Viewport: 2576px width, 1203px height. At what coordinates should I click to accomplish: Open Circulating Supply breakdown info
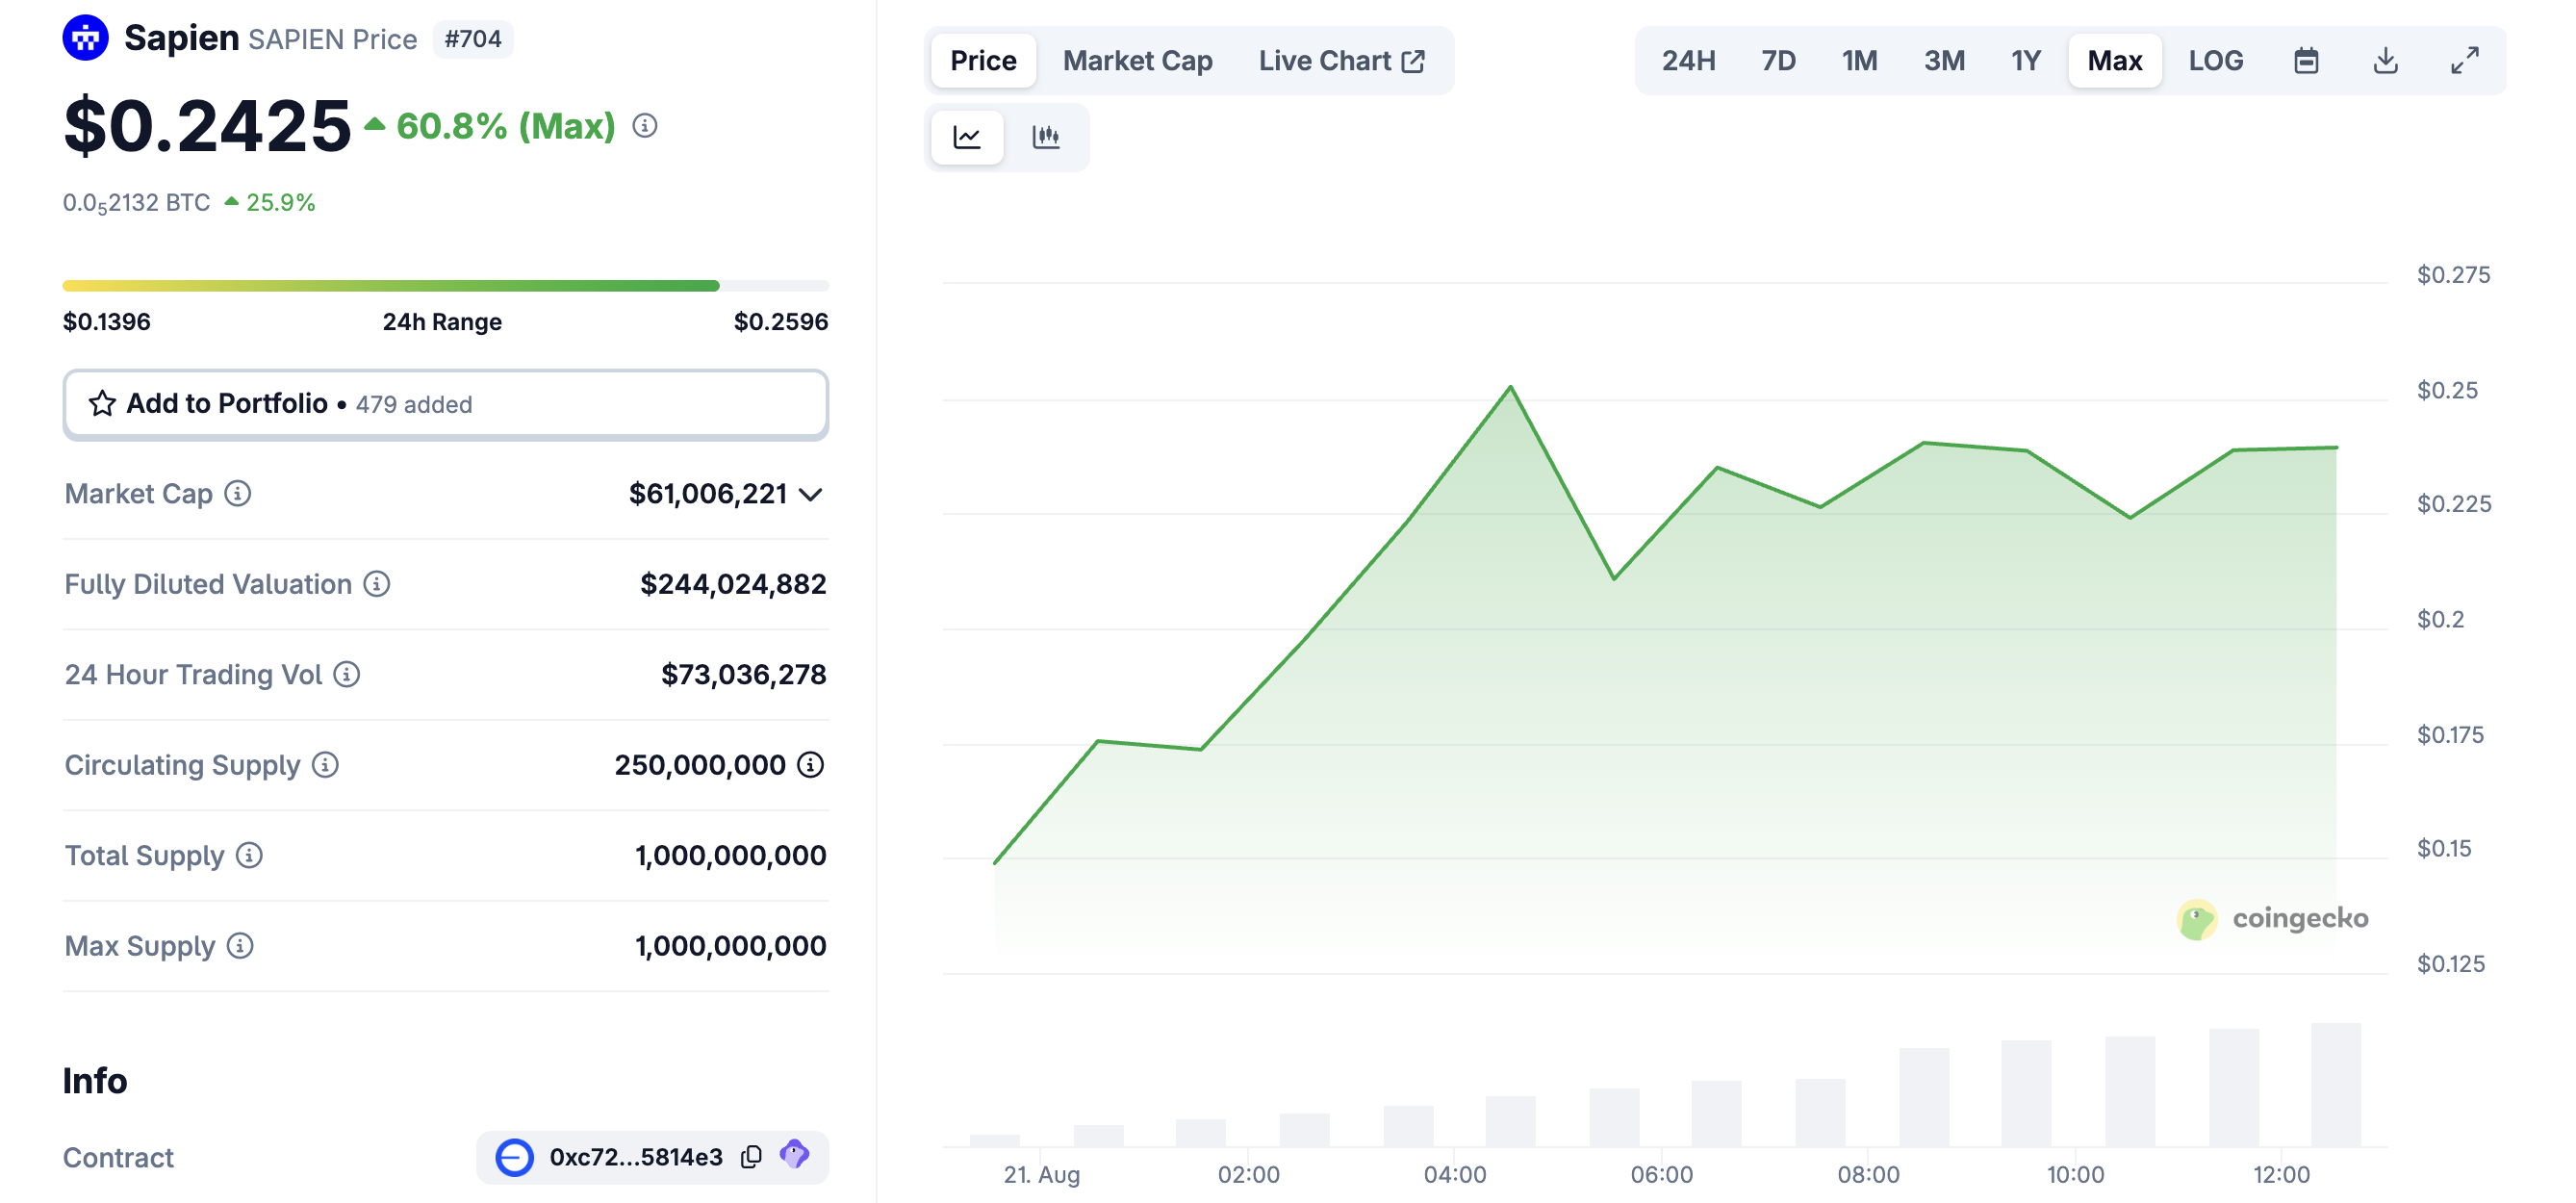[808, 765]
